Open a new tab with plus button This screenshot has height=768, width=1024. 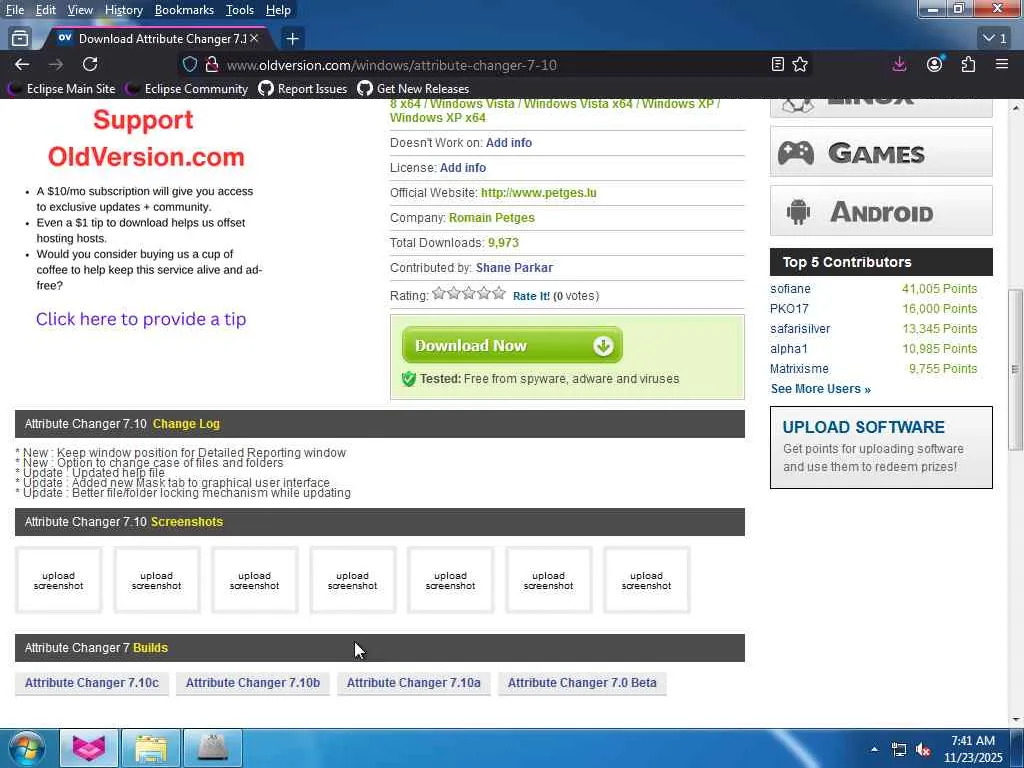click(x=293, y=39)
